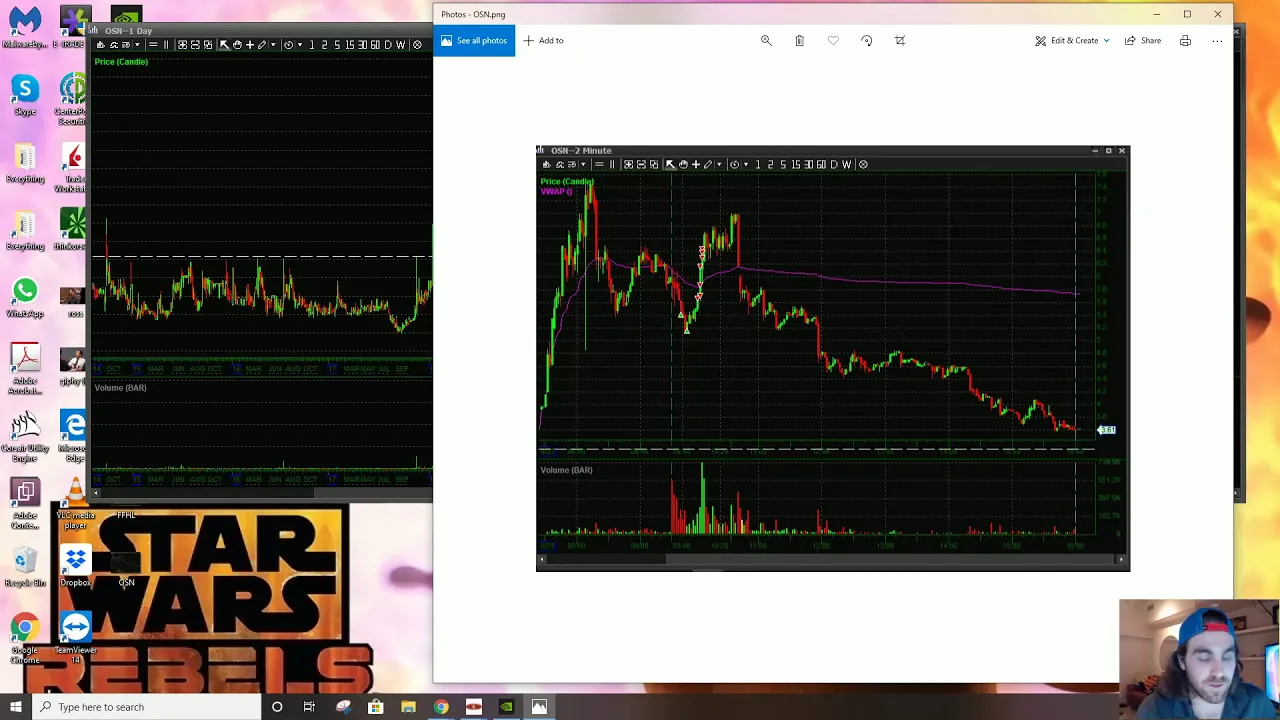Open Cortana circle on taskbar
Viewport: 1280px width, 720px height.
point(277,707)
